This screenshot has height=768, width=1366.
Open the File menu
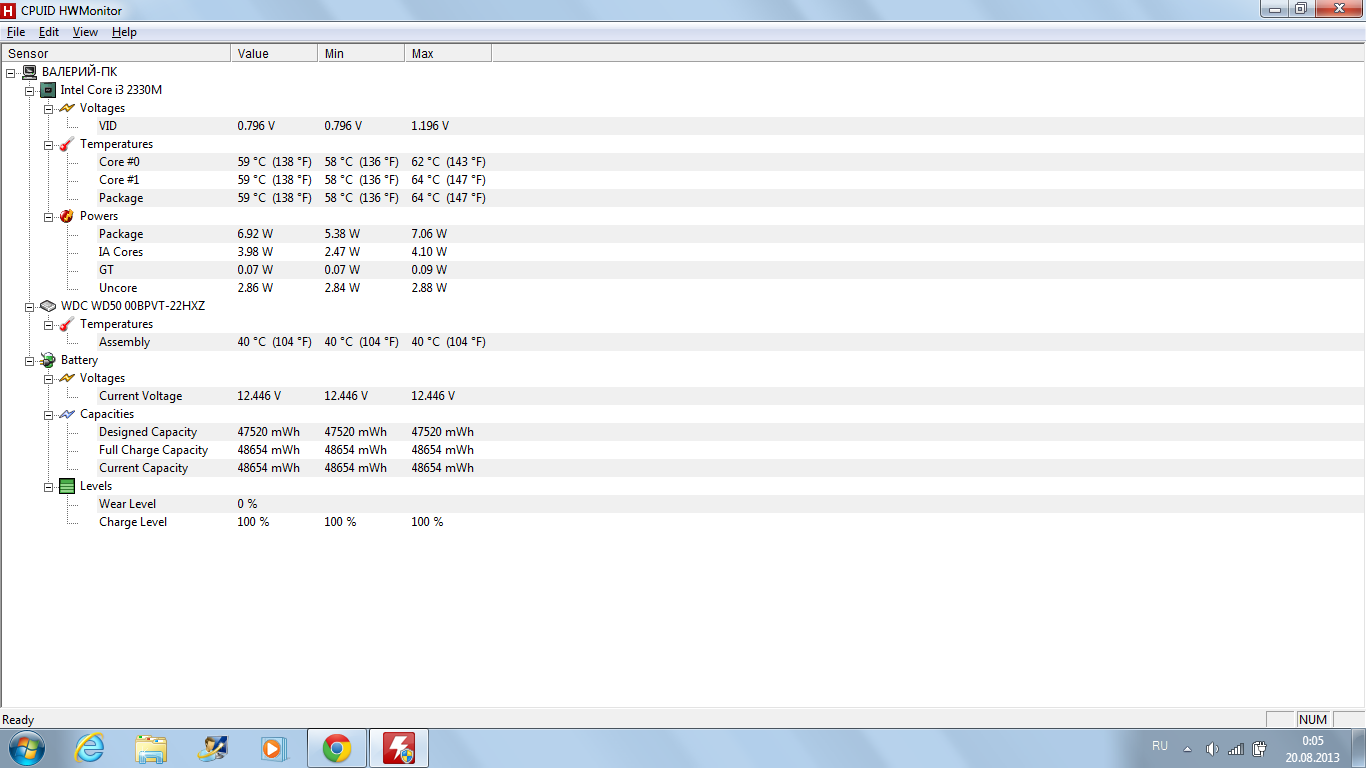(16, 32)
